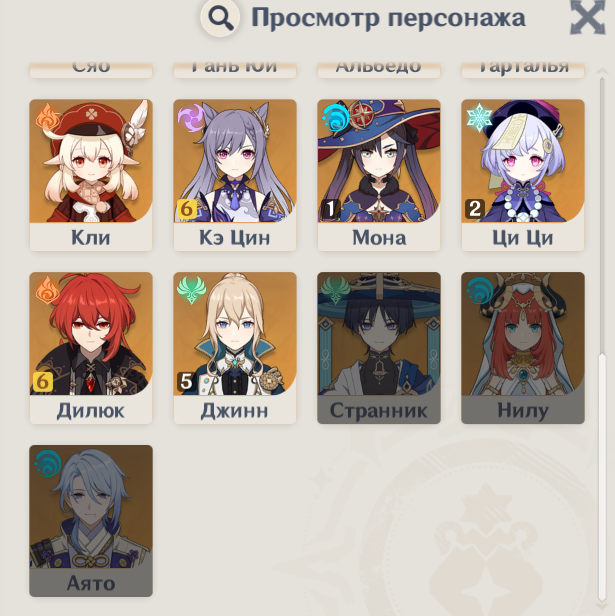Open the greyed-out Странник card
This screenshot has width=615, height=616.
pyautogui.click(x=379, y=348)
